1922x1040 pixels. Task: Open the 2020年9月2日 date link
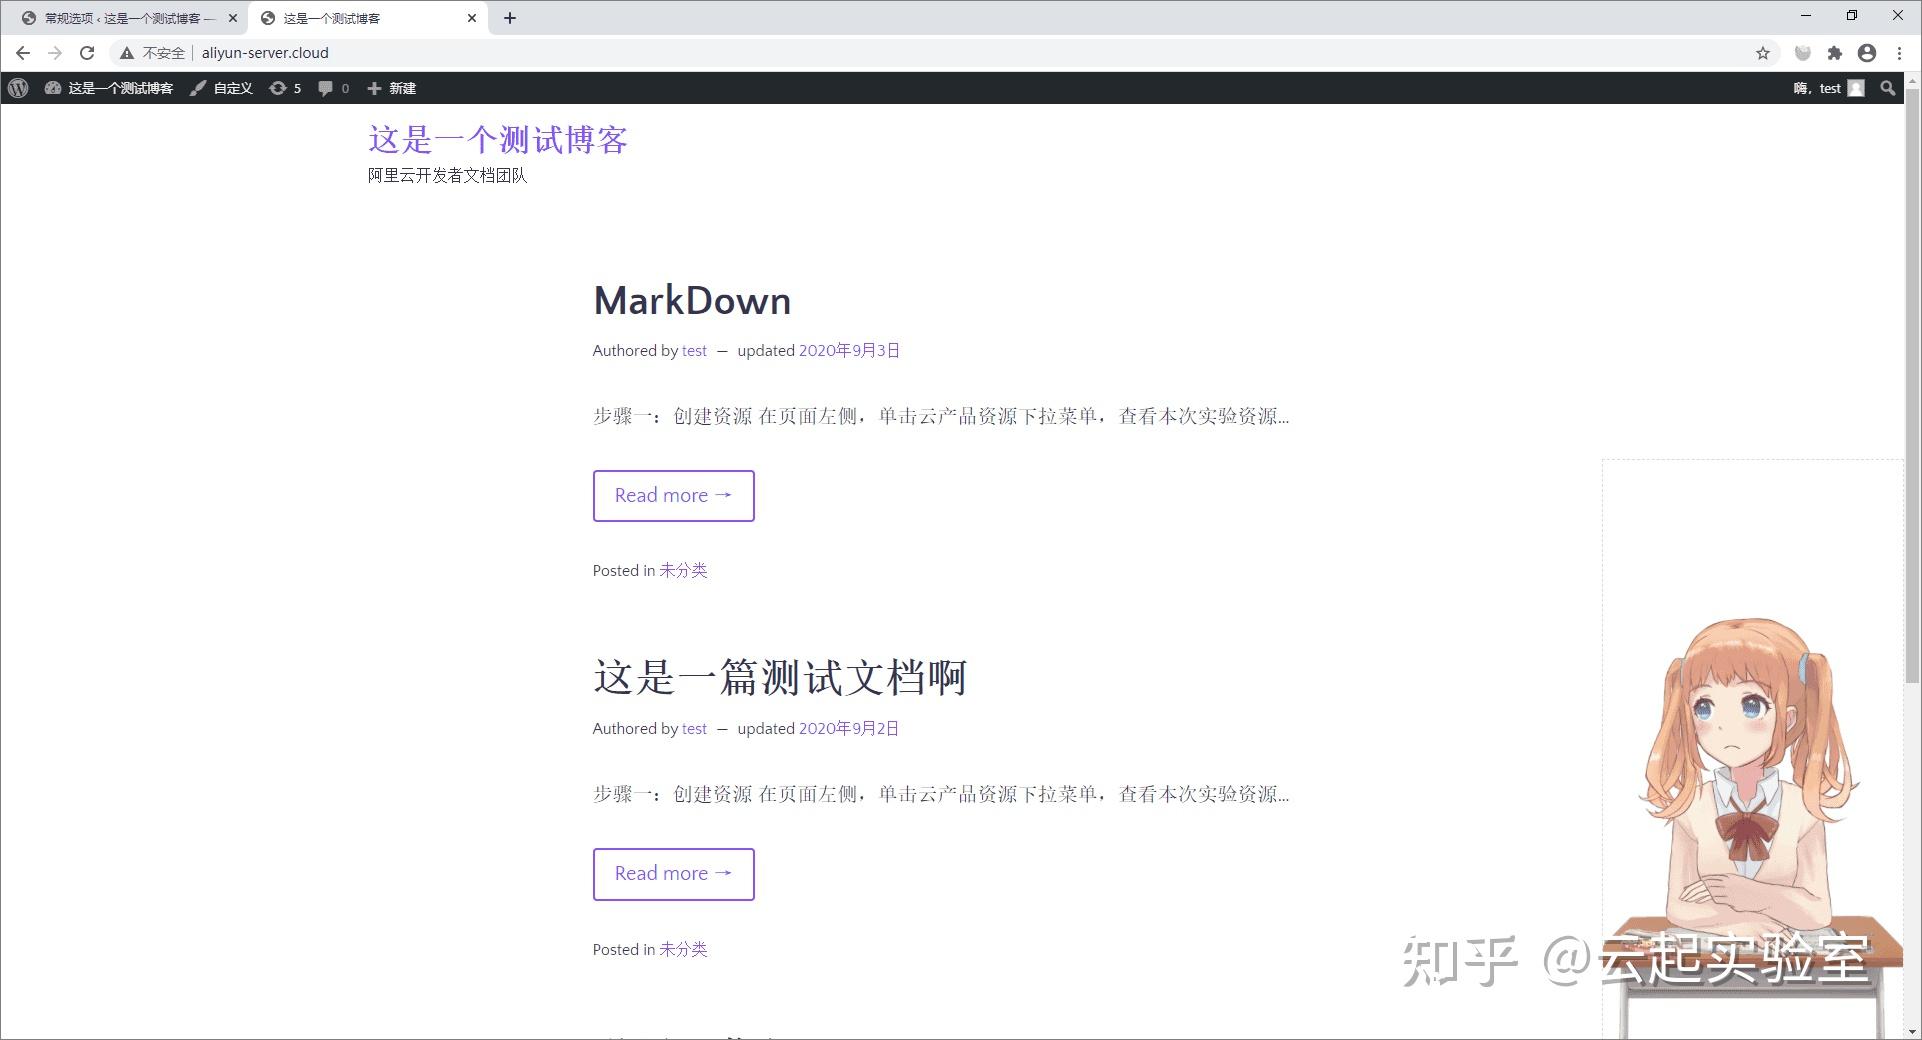[849, 728]
